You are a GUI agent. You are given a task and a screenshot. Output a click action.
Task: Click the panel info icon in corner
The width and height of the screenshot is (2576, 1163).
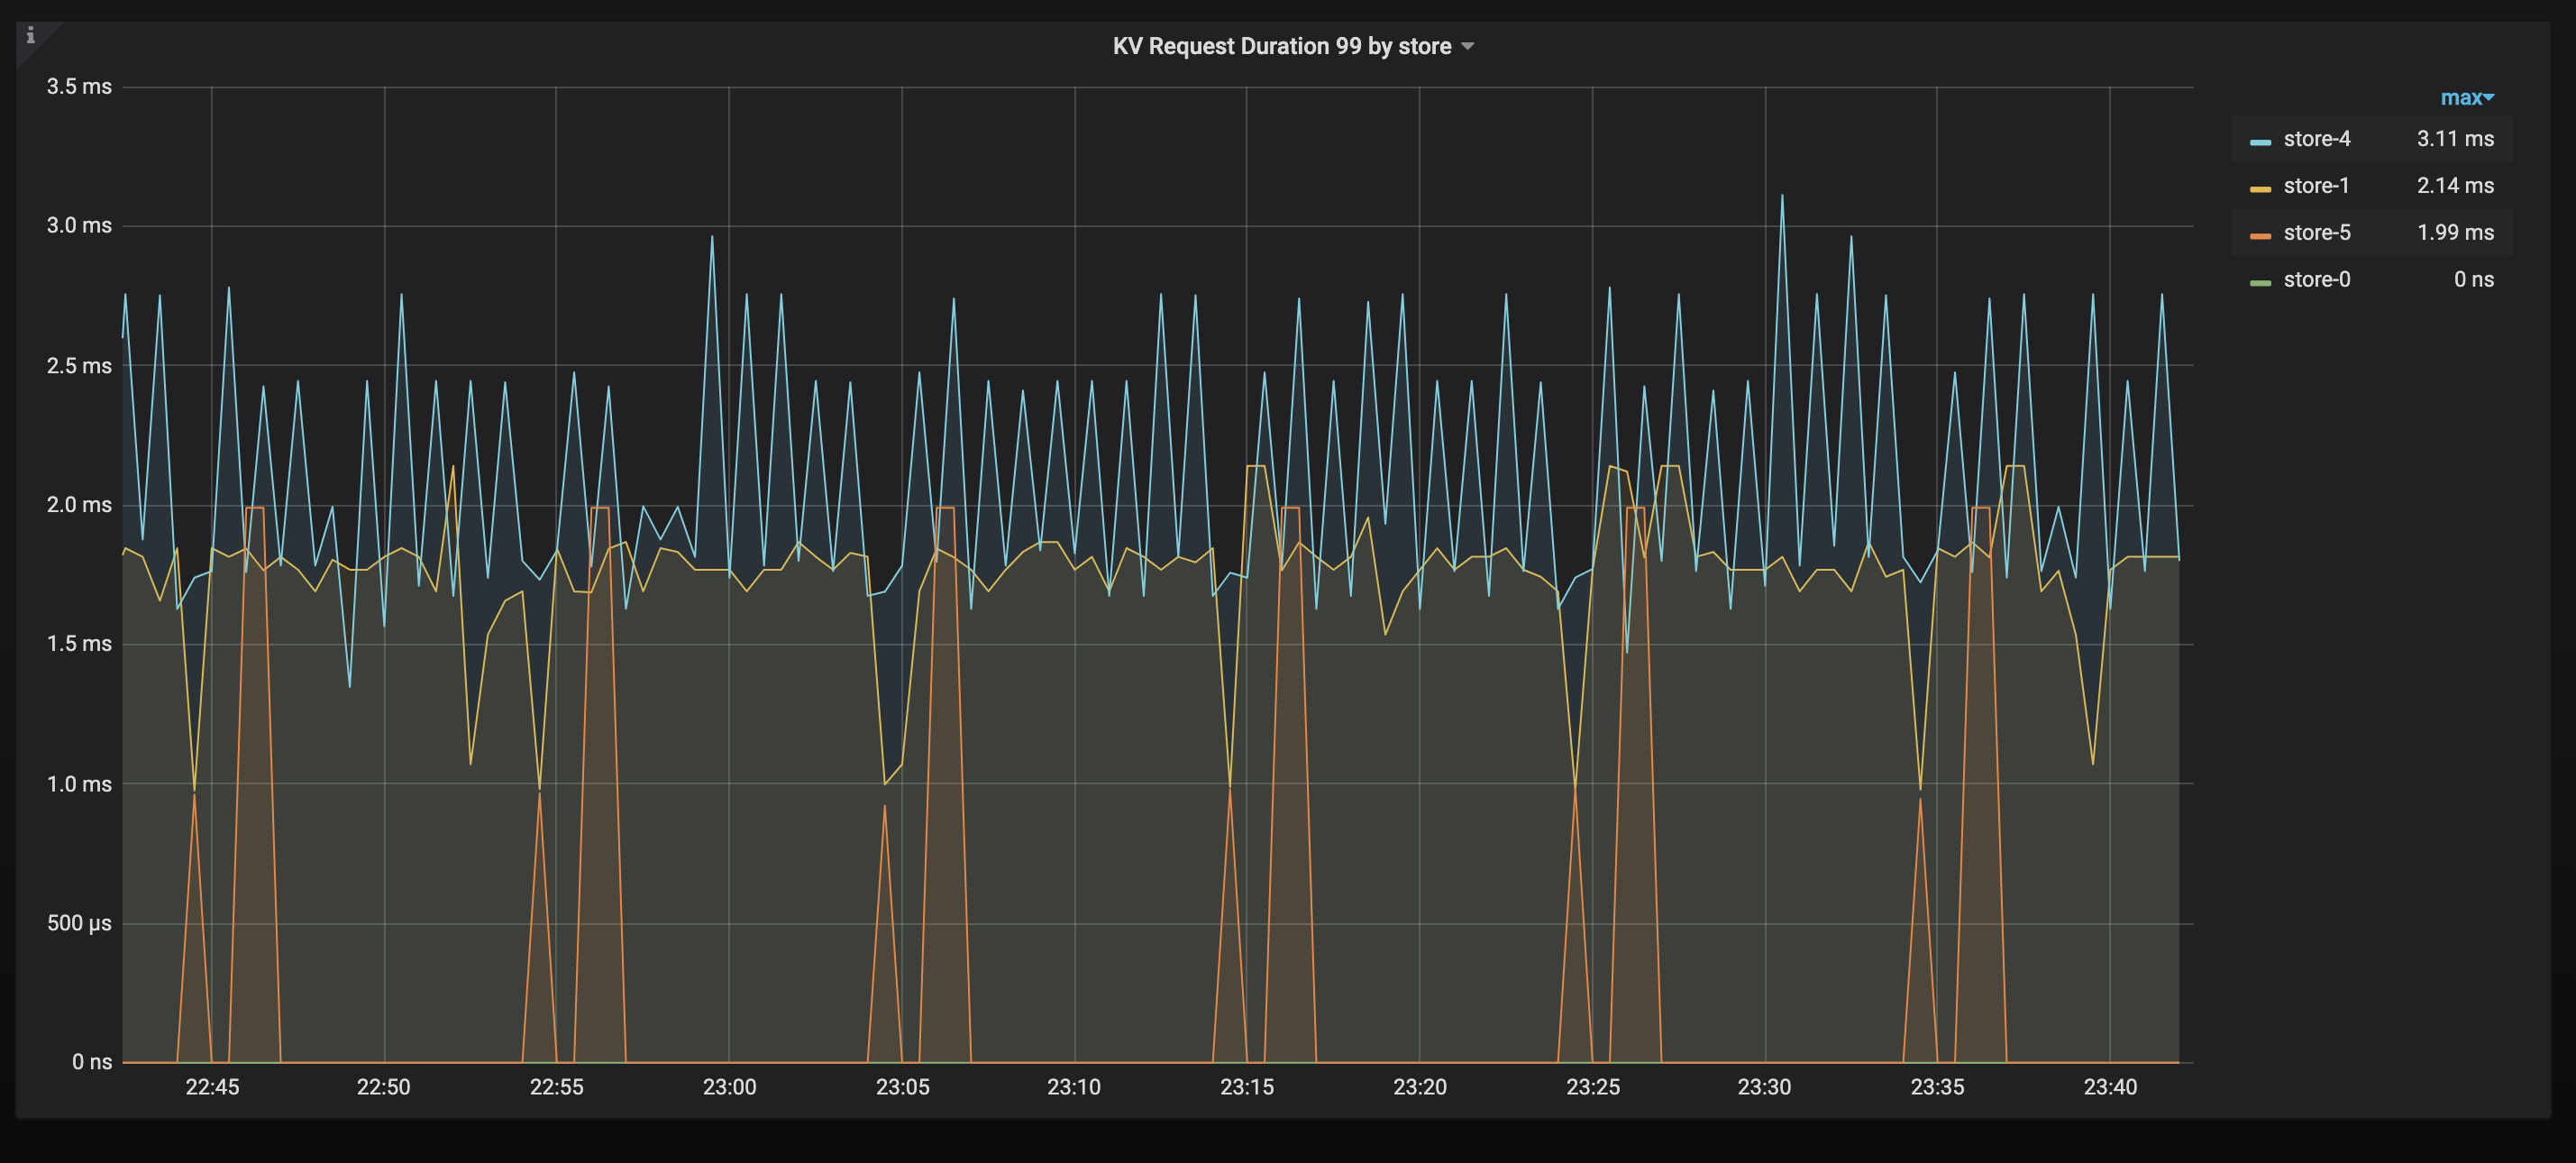[30, 36]
